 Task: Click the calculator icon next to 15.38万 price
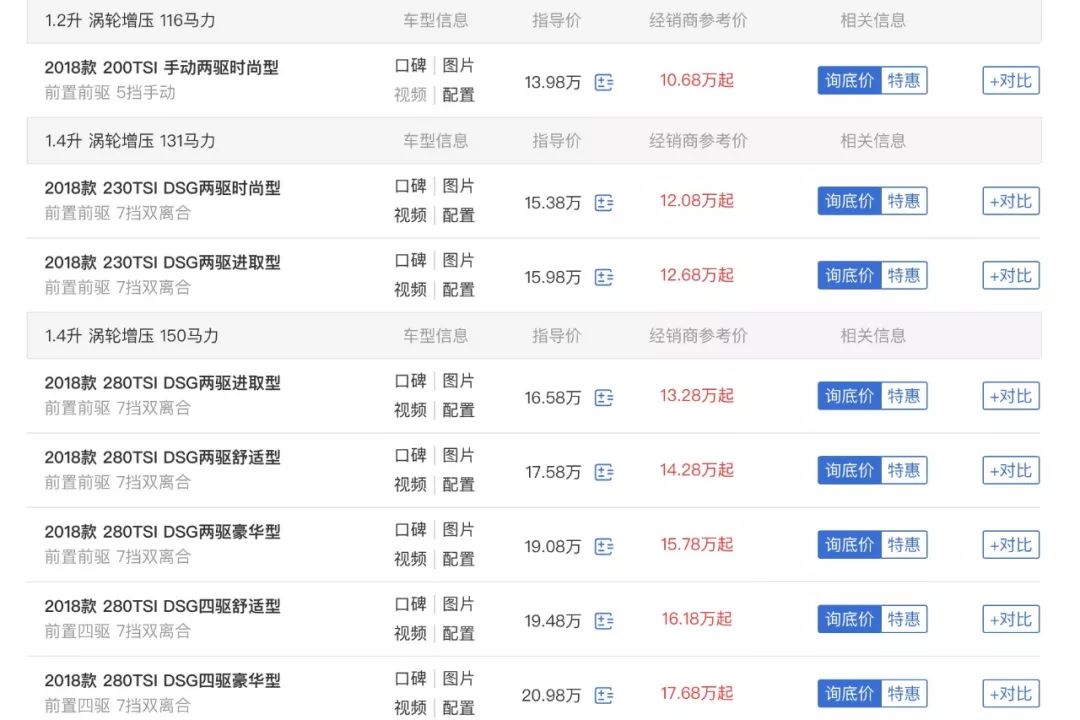coord(602,203)
